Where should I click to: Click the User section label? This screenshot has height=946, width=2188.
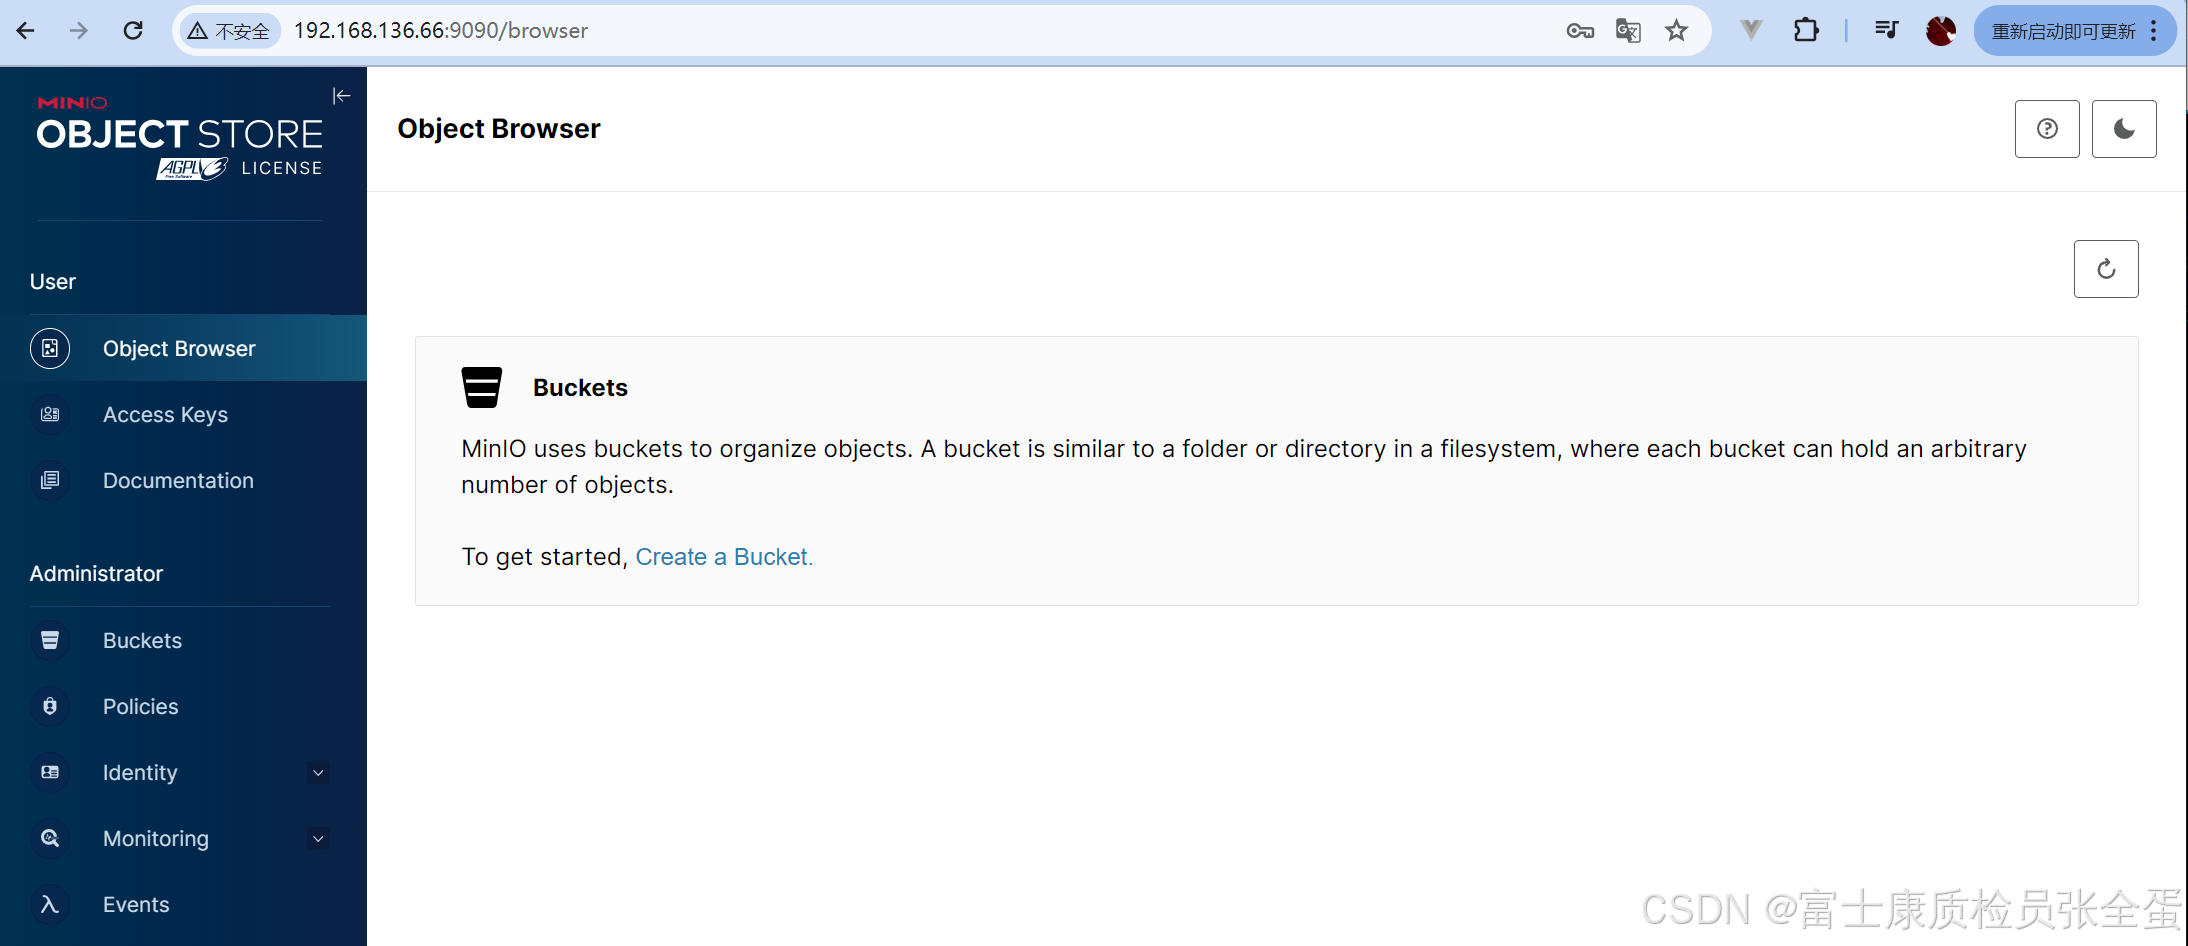(53, 282)
